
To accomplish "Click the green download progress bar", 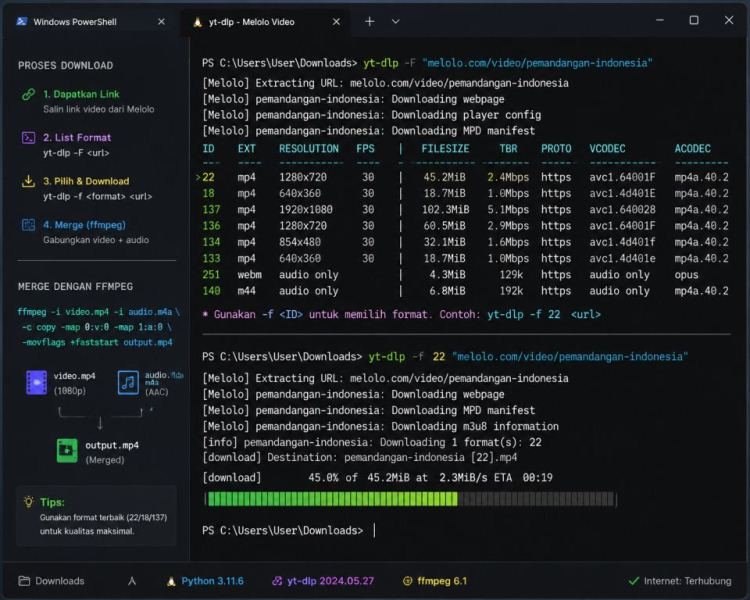I will click(x=411, y=499).
